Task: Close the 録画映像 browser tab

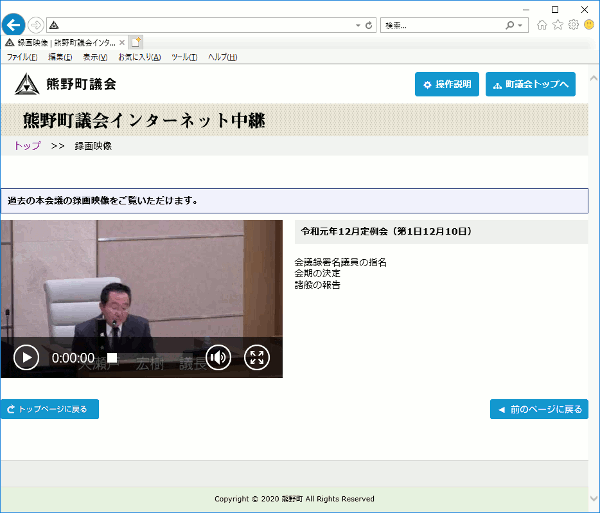Action: click(x=122, y=42)
